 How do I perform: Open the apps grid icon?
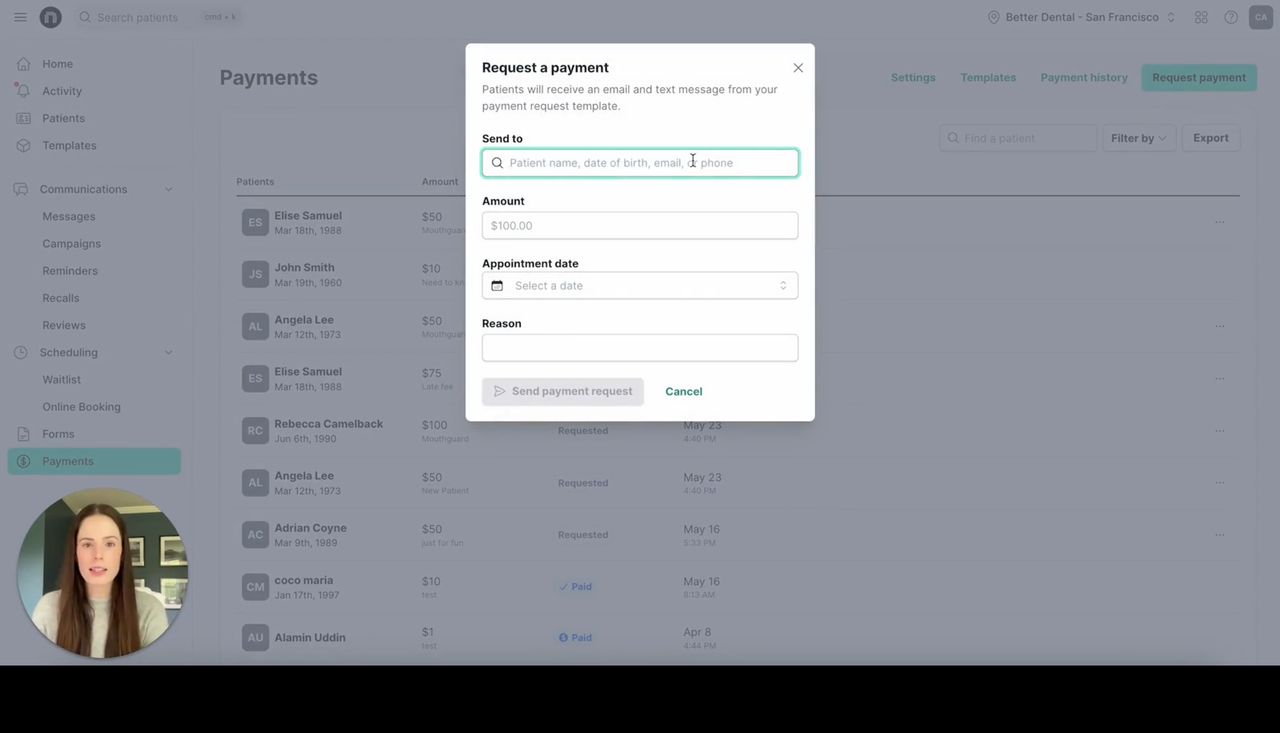point(1201,17)
